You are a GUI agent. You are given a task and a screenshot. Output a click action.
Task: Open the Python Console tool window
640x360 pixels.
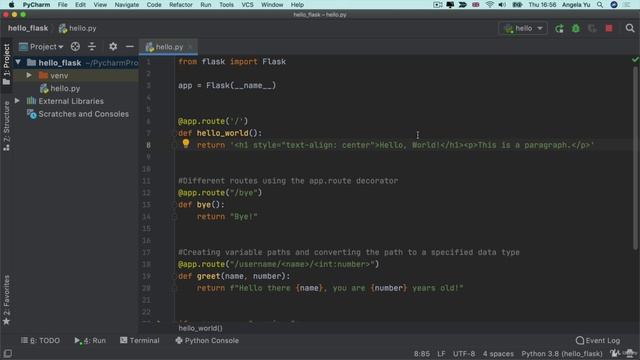(x=207, y=340)
